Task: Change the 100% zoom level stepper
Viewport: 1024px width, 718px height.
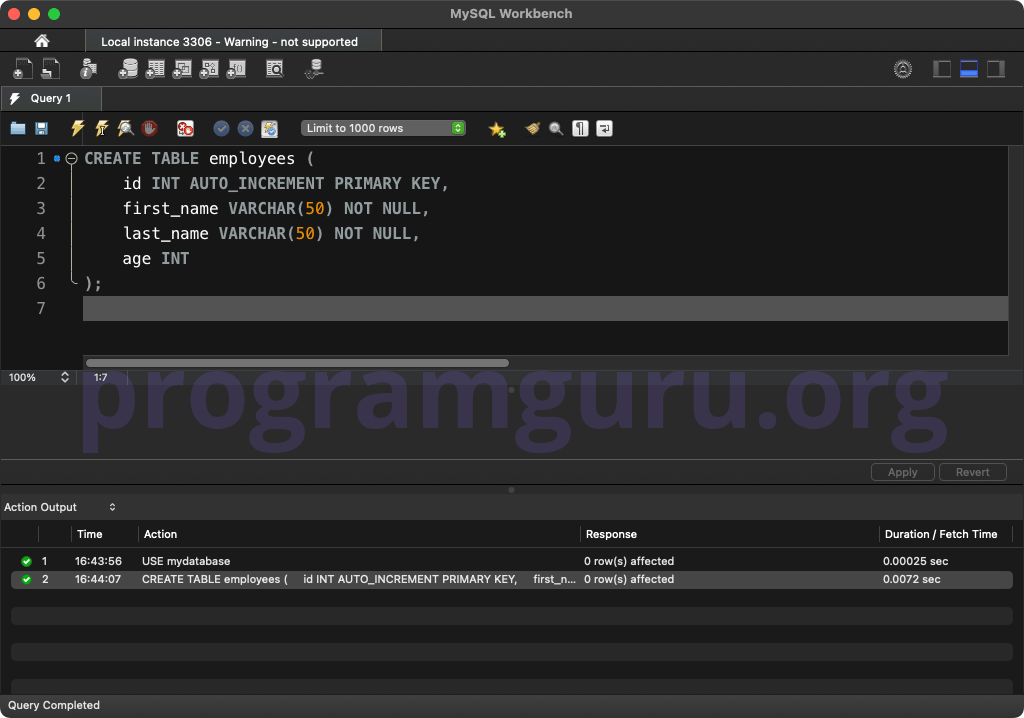Action: (65, 377)
